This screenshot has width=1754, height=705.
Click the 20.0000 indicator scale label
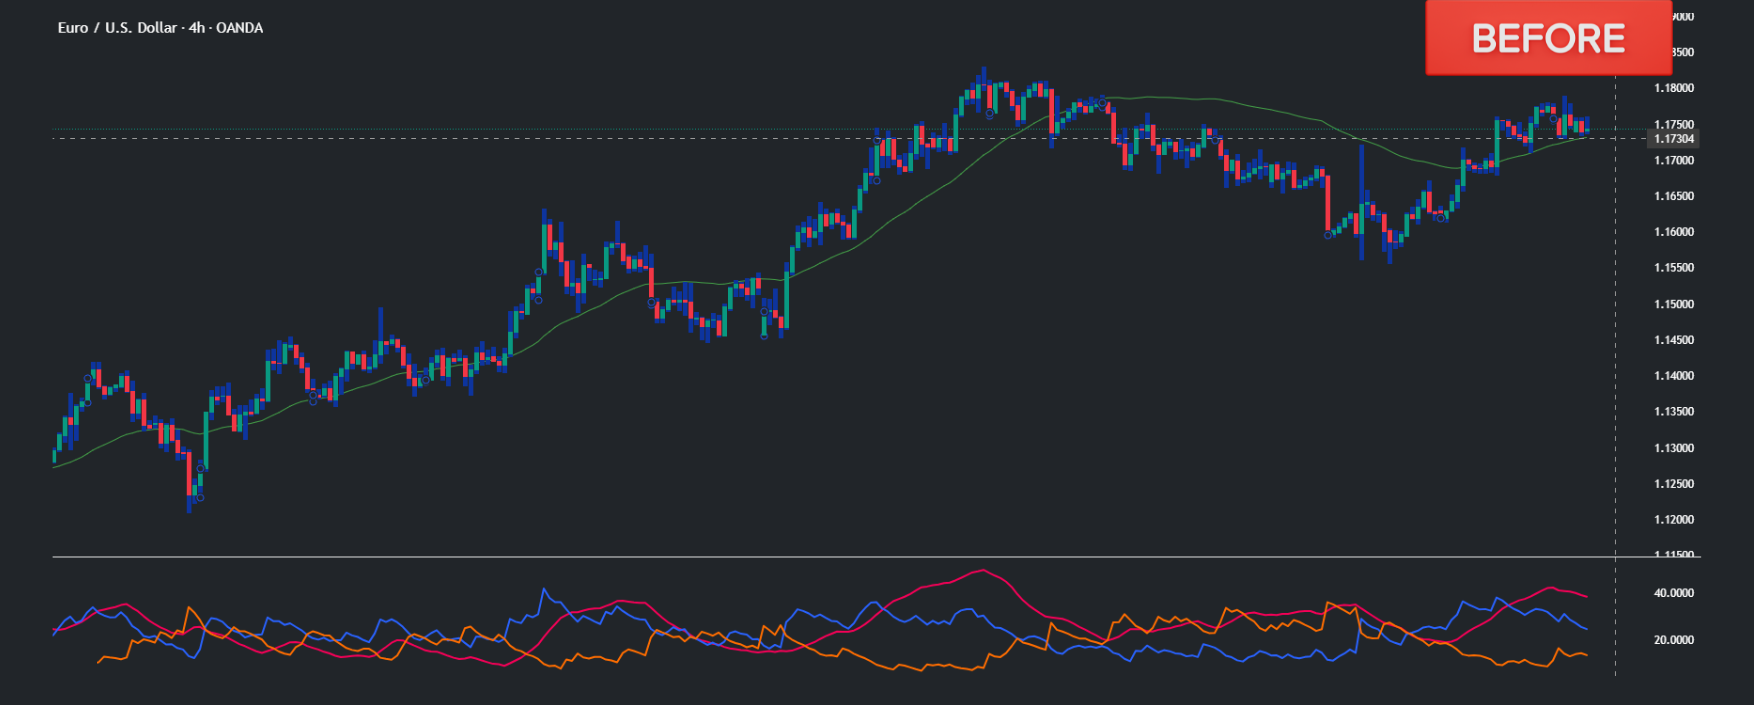point(1673,640)
